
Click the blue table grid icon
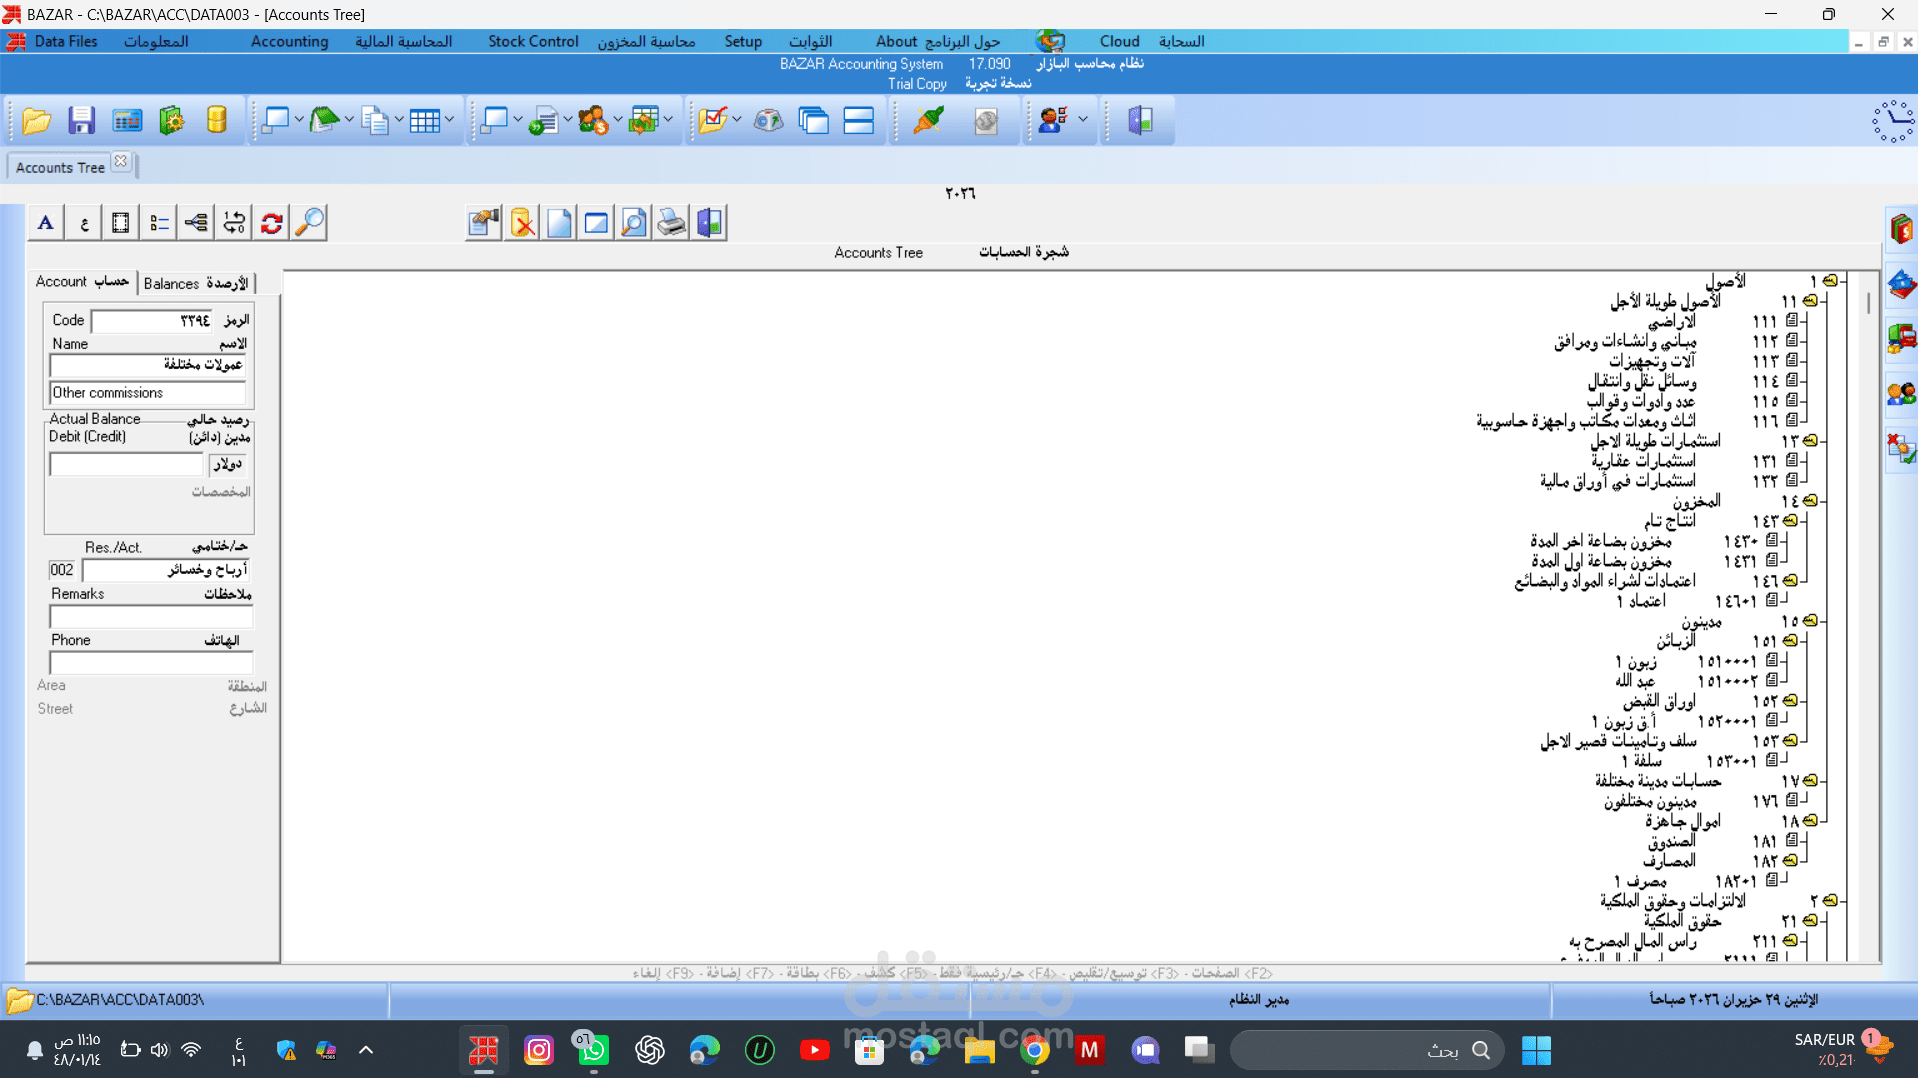tap(424, 121)
